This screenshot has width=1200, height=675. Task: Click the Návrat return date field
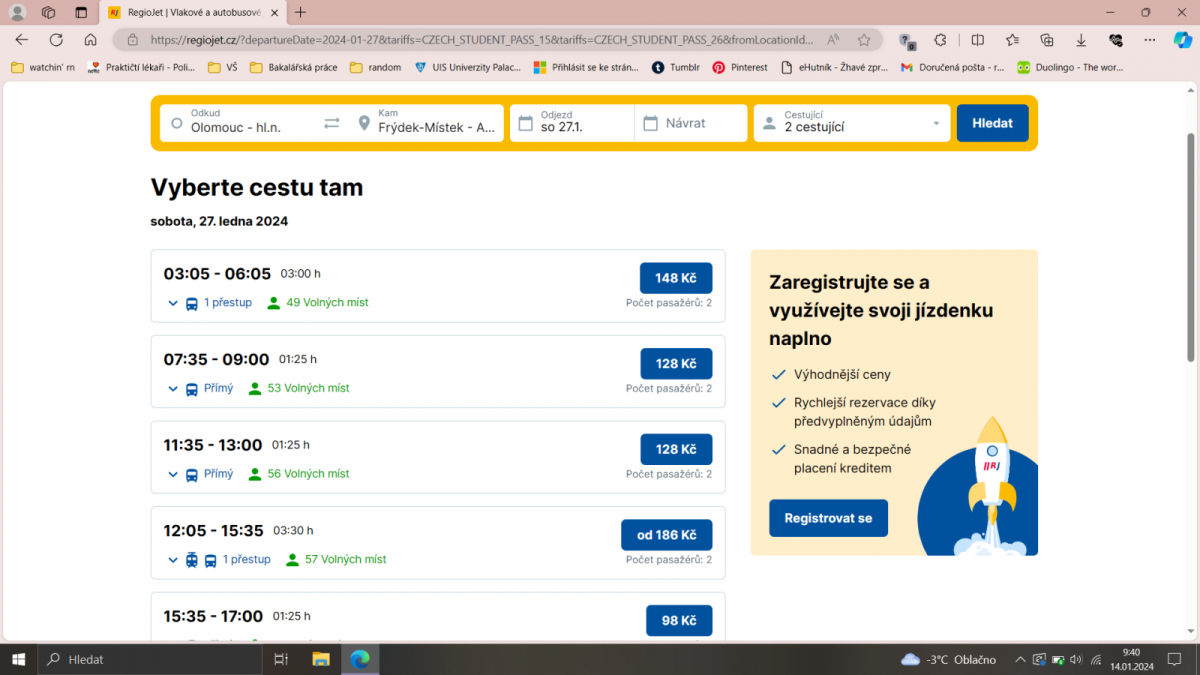tap(691, 123)
